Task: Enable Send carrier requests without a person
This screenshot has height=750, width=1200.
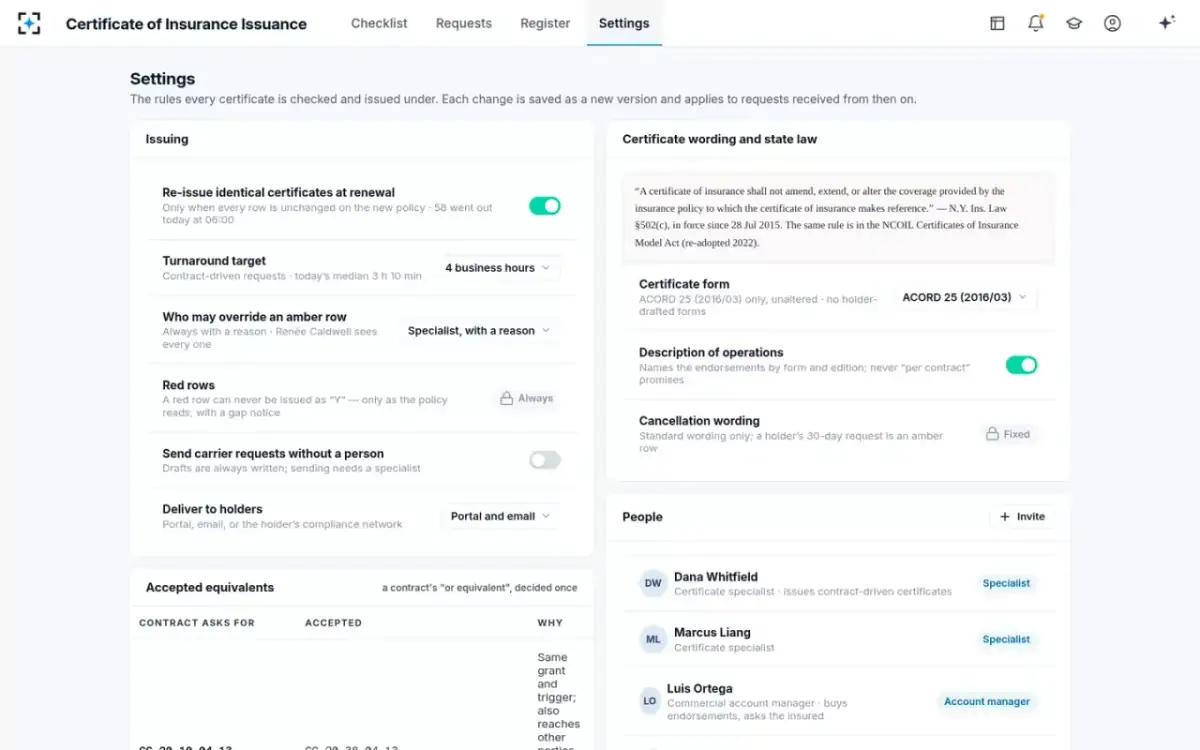Action: pos(545,460)
